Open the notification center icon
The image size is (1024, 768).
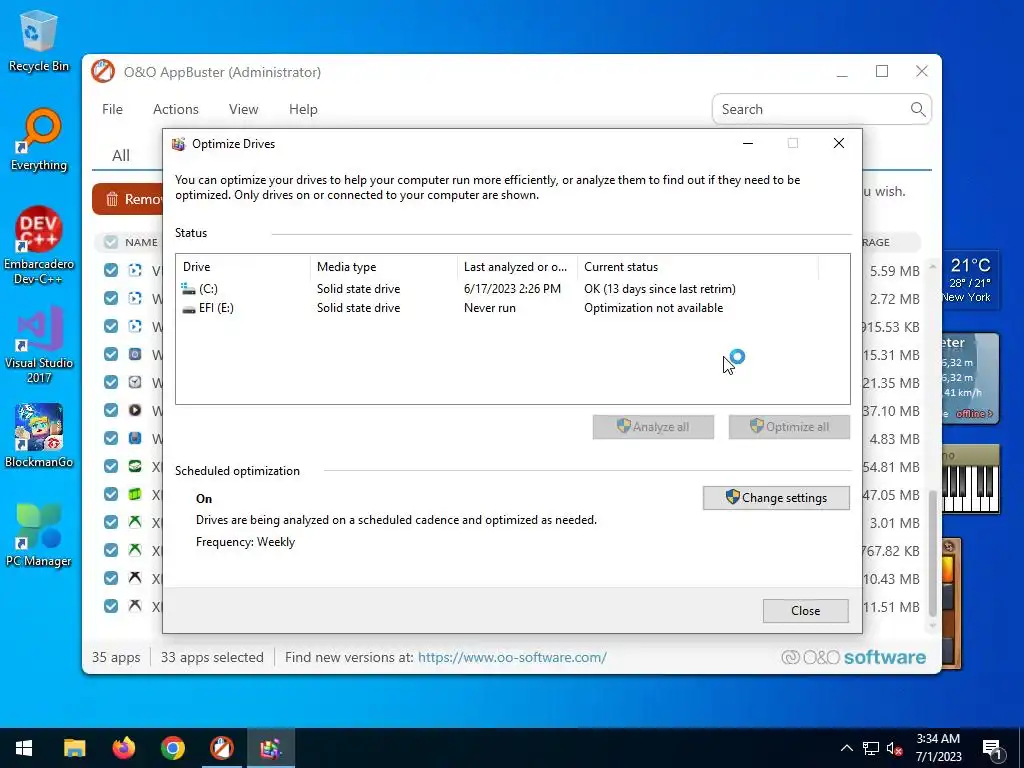992,748
